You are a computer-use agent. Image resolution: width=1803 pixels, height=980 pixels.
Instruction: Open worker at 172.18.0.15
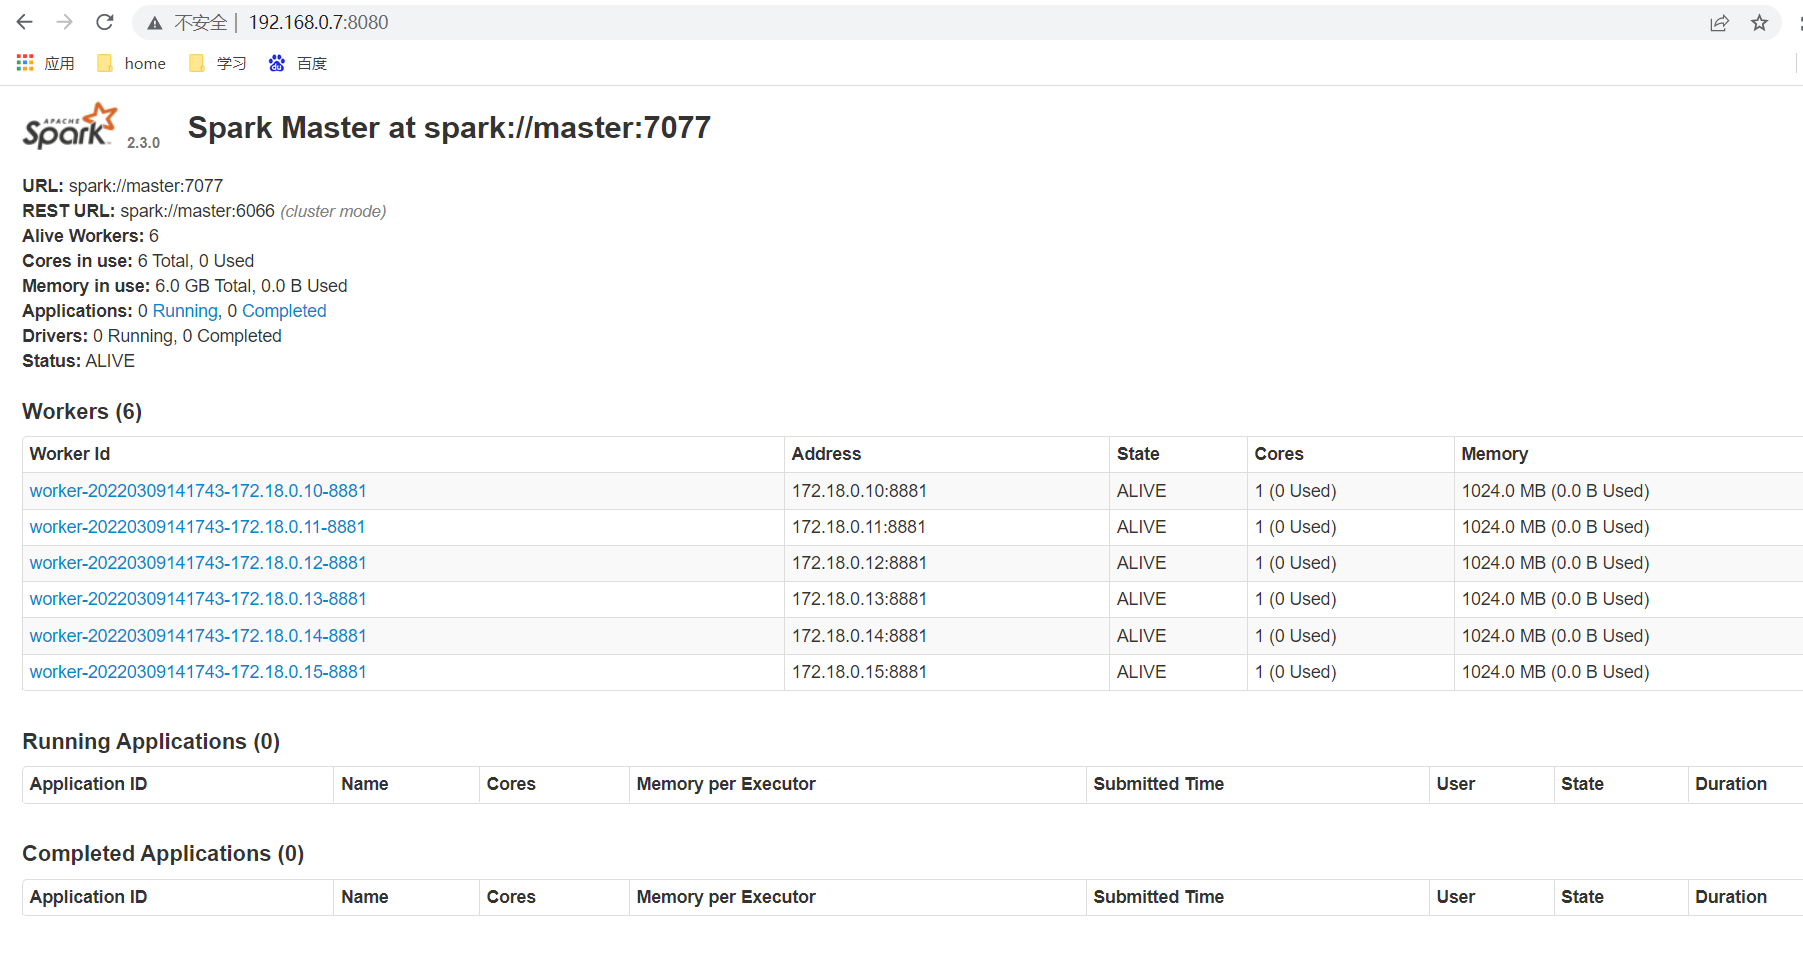pos(197,672)
